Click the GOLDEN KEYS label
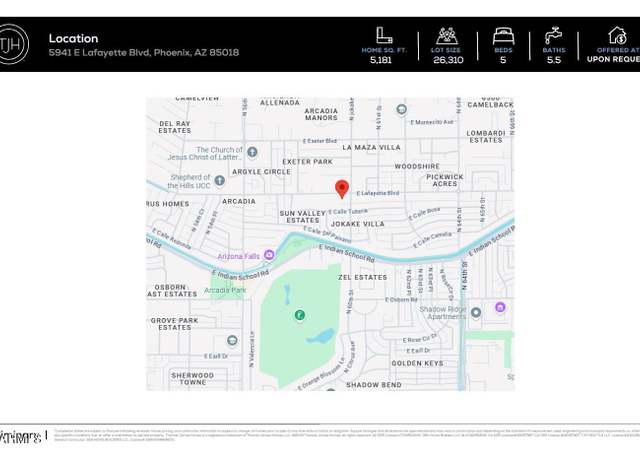 (418, 363)
